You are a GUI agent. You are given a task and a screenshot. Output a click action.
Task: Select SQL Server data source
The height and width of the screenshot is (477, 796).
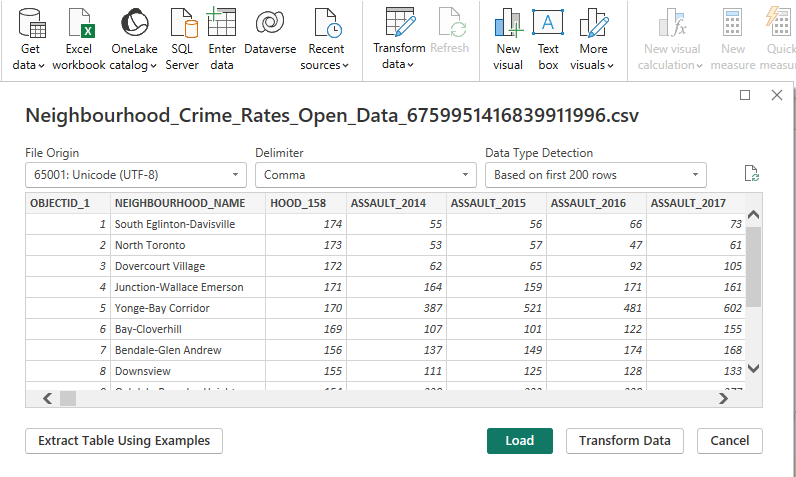point(181,38)
